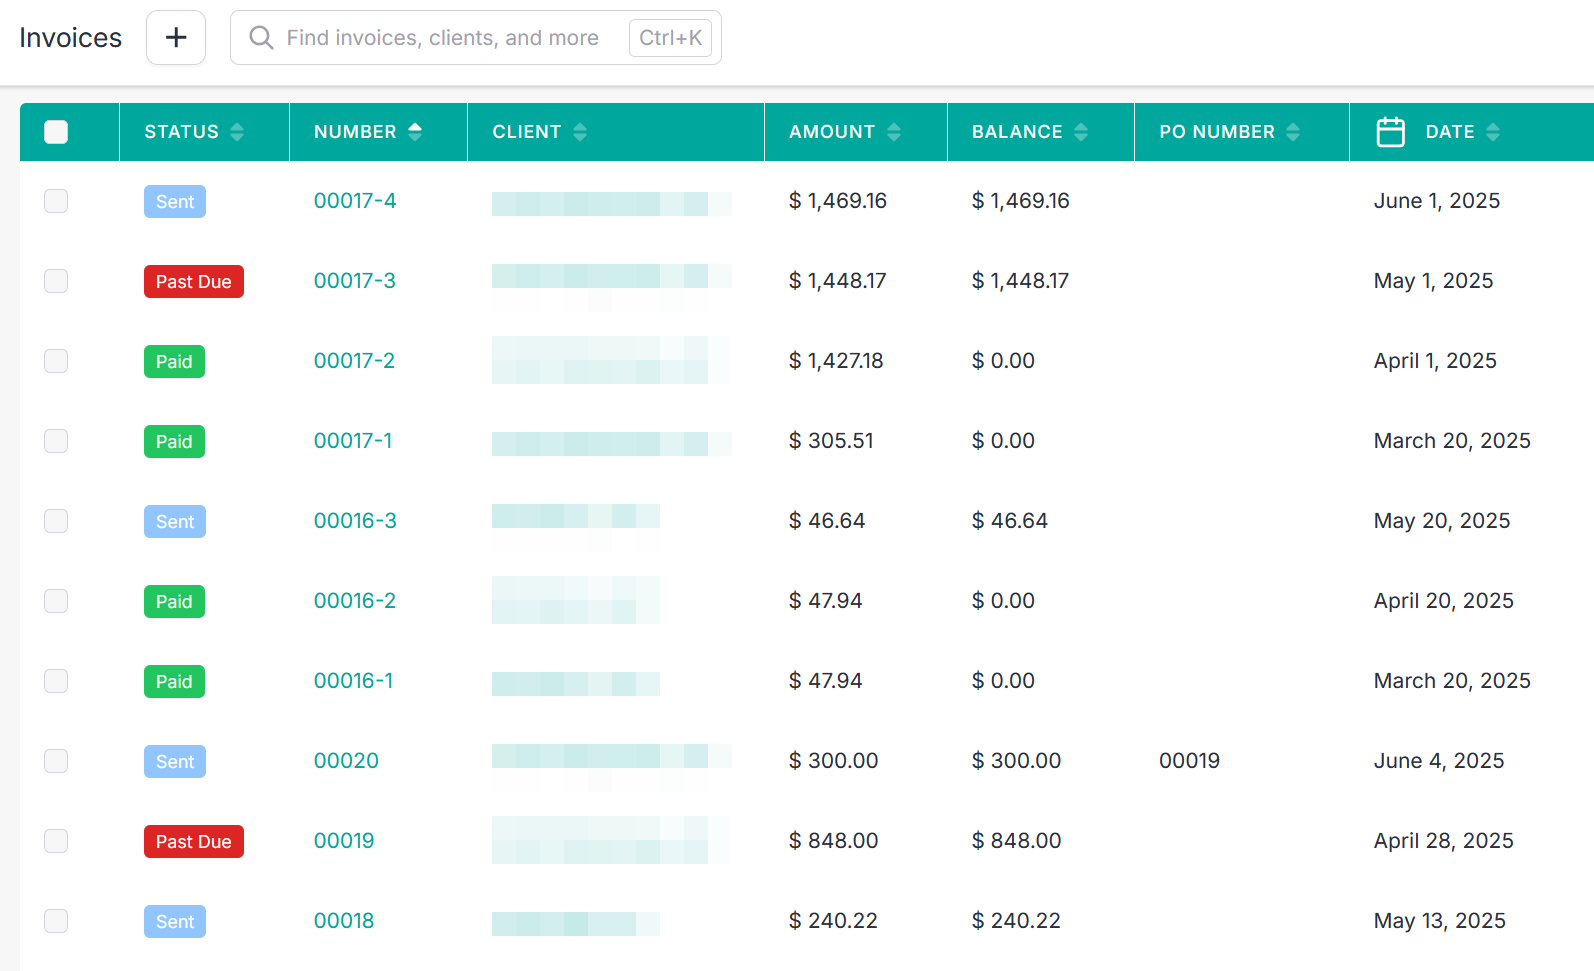Open invoice 00020 link
This screenshot has height=971, width=1594.
coord(346,761)
